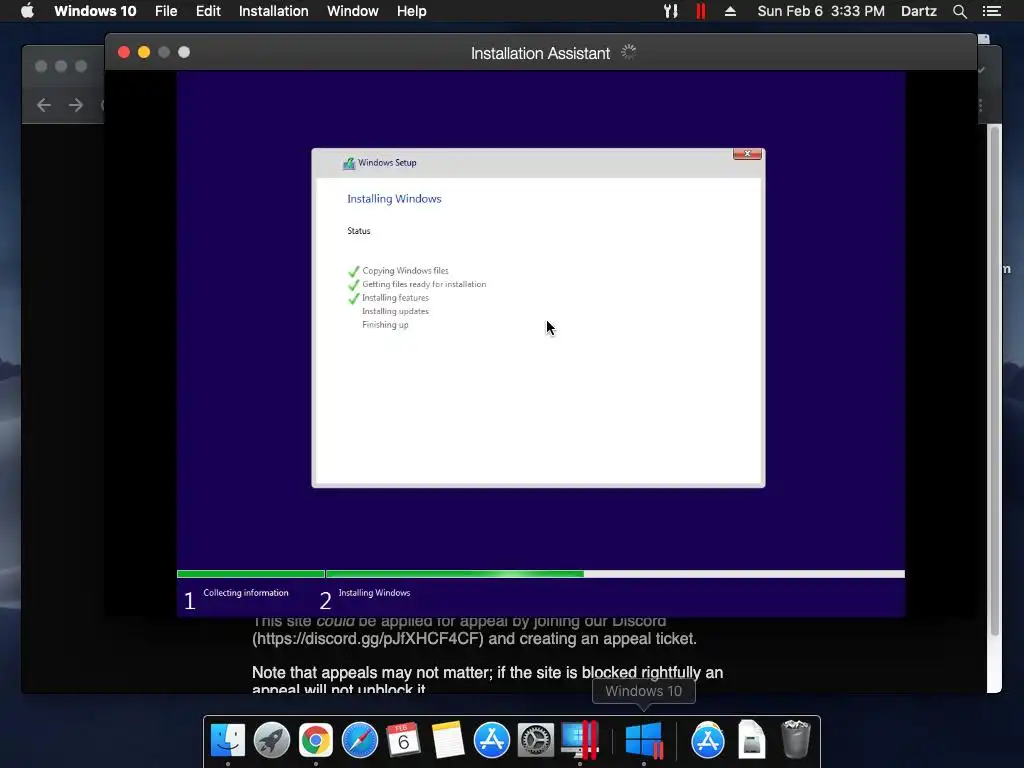1024x768 pixels.
Task: Open Calendar from the Dock
Action: pyautogui.click(x=404, y=741)
